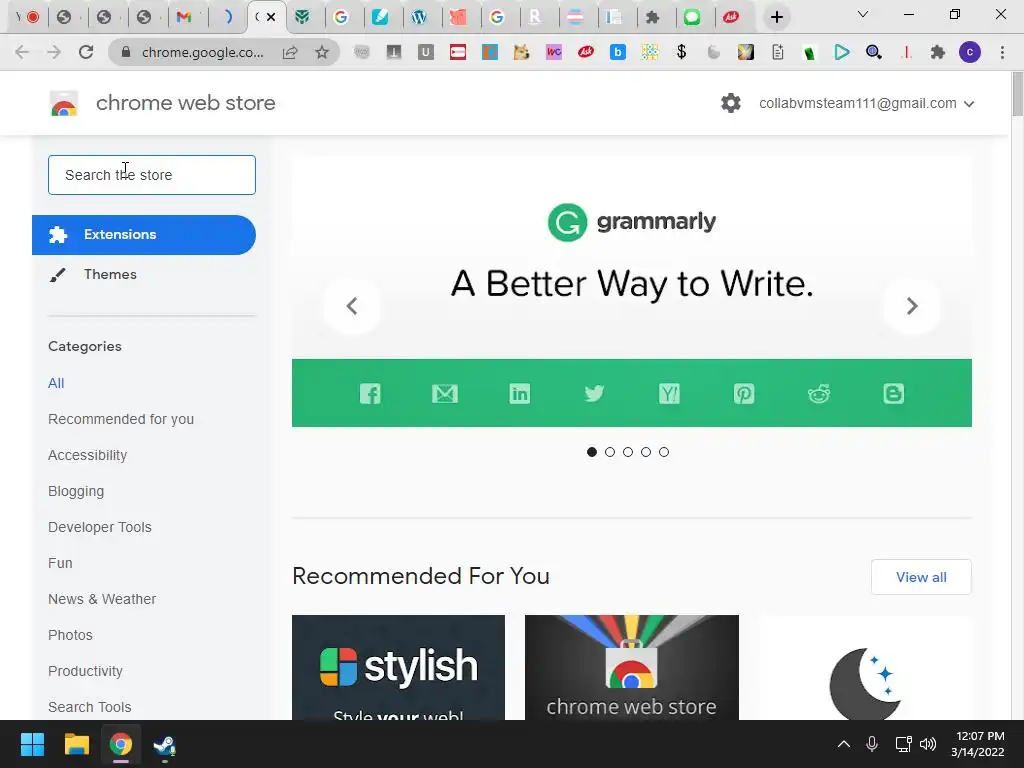Image resolution: width=1024 pixels, height=768 pixels.
Task: Click the dollar sign extension icon
Action: (681, 52)
